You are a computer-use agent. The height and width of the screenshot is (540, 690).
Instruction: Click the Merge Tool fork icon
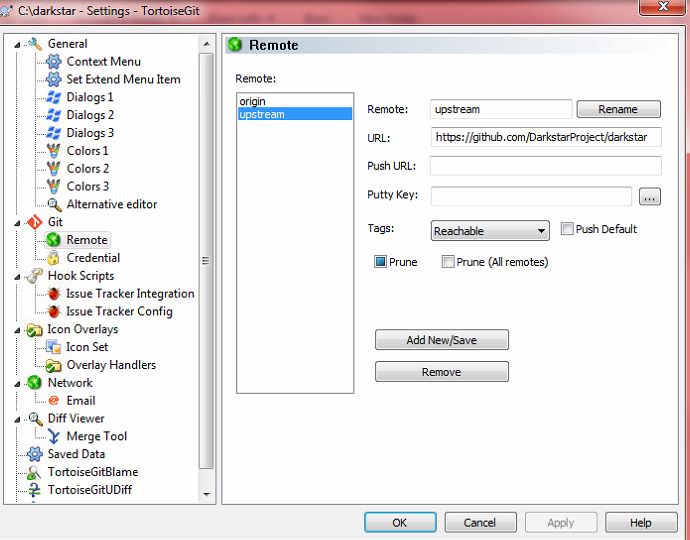tap(54, 437)
